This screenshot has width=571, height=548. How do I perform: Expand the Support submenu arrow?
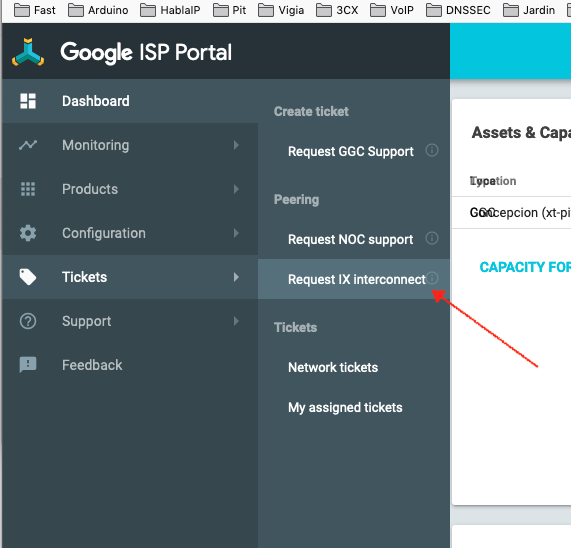[236, 321]
